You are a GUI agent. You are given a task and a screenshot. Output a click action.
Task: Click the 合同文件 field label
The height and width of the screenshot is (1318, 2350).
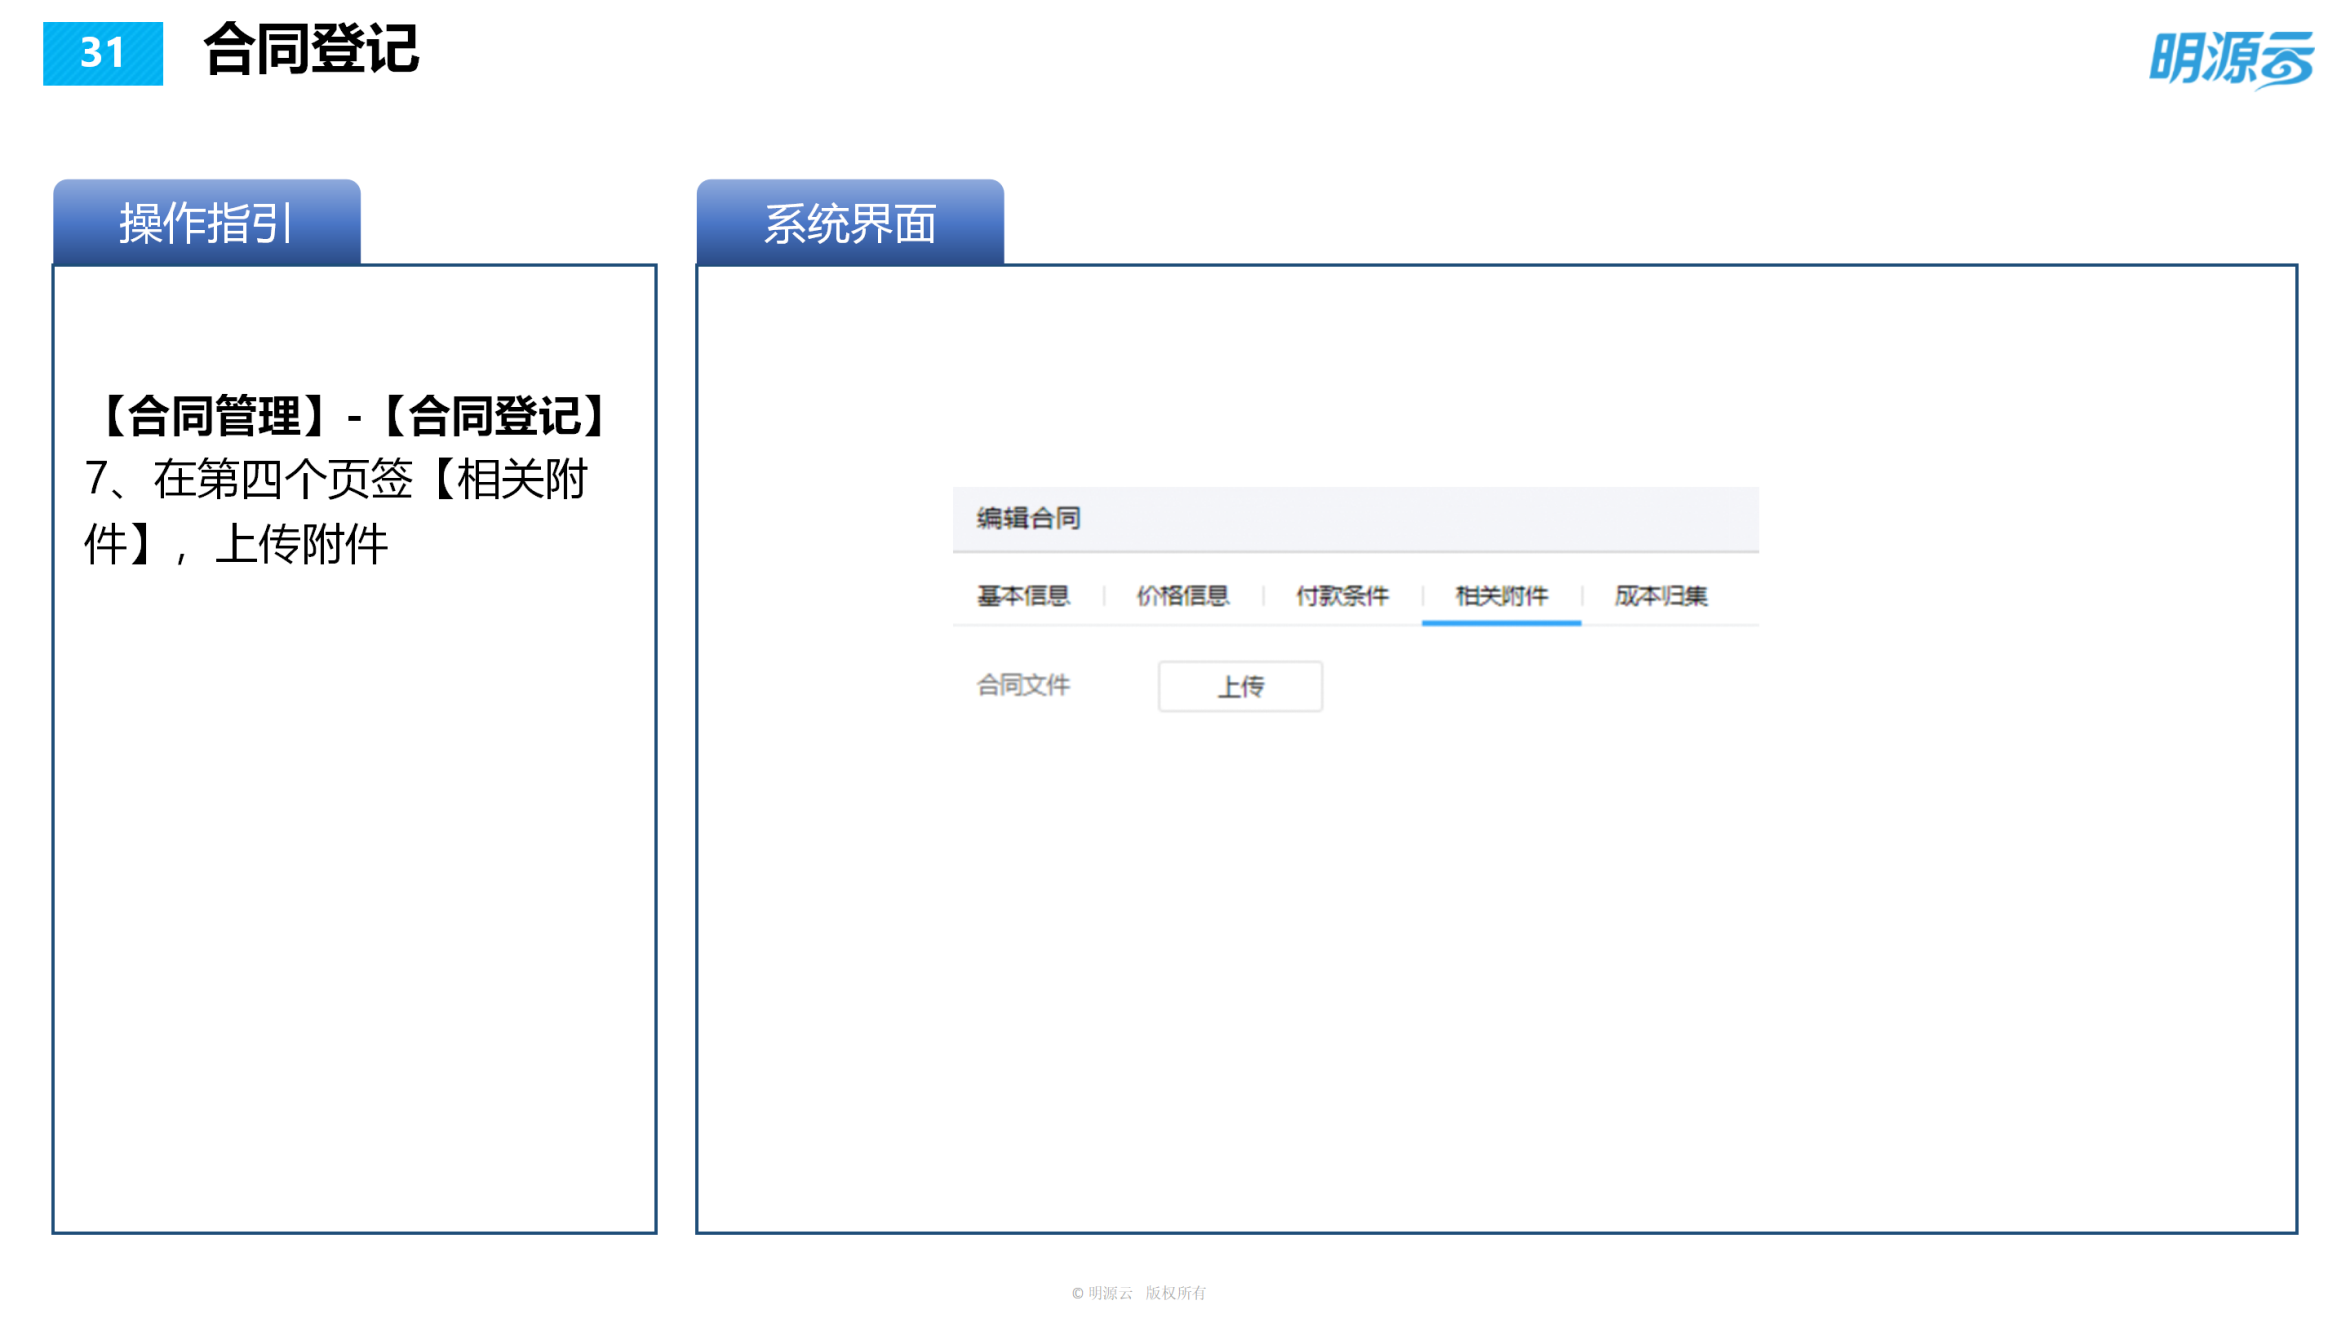click(1023, 686)
